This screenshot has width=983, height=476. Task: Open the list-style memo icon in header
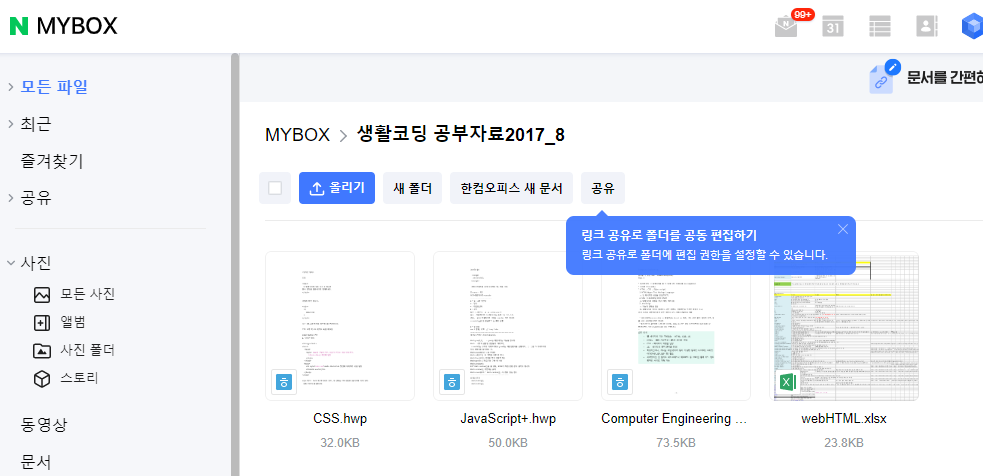click(880, 26)
